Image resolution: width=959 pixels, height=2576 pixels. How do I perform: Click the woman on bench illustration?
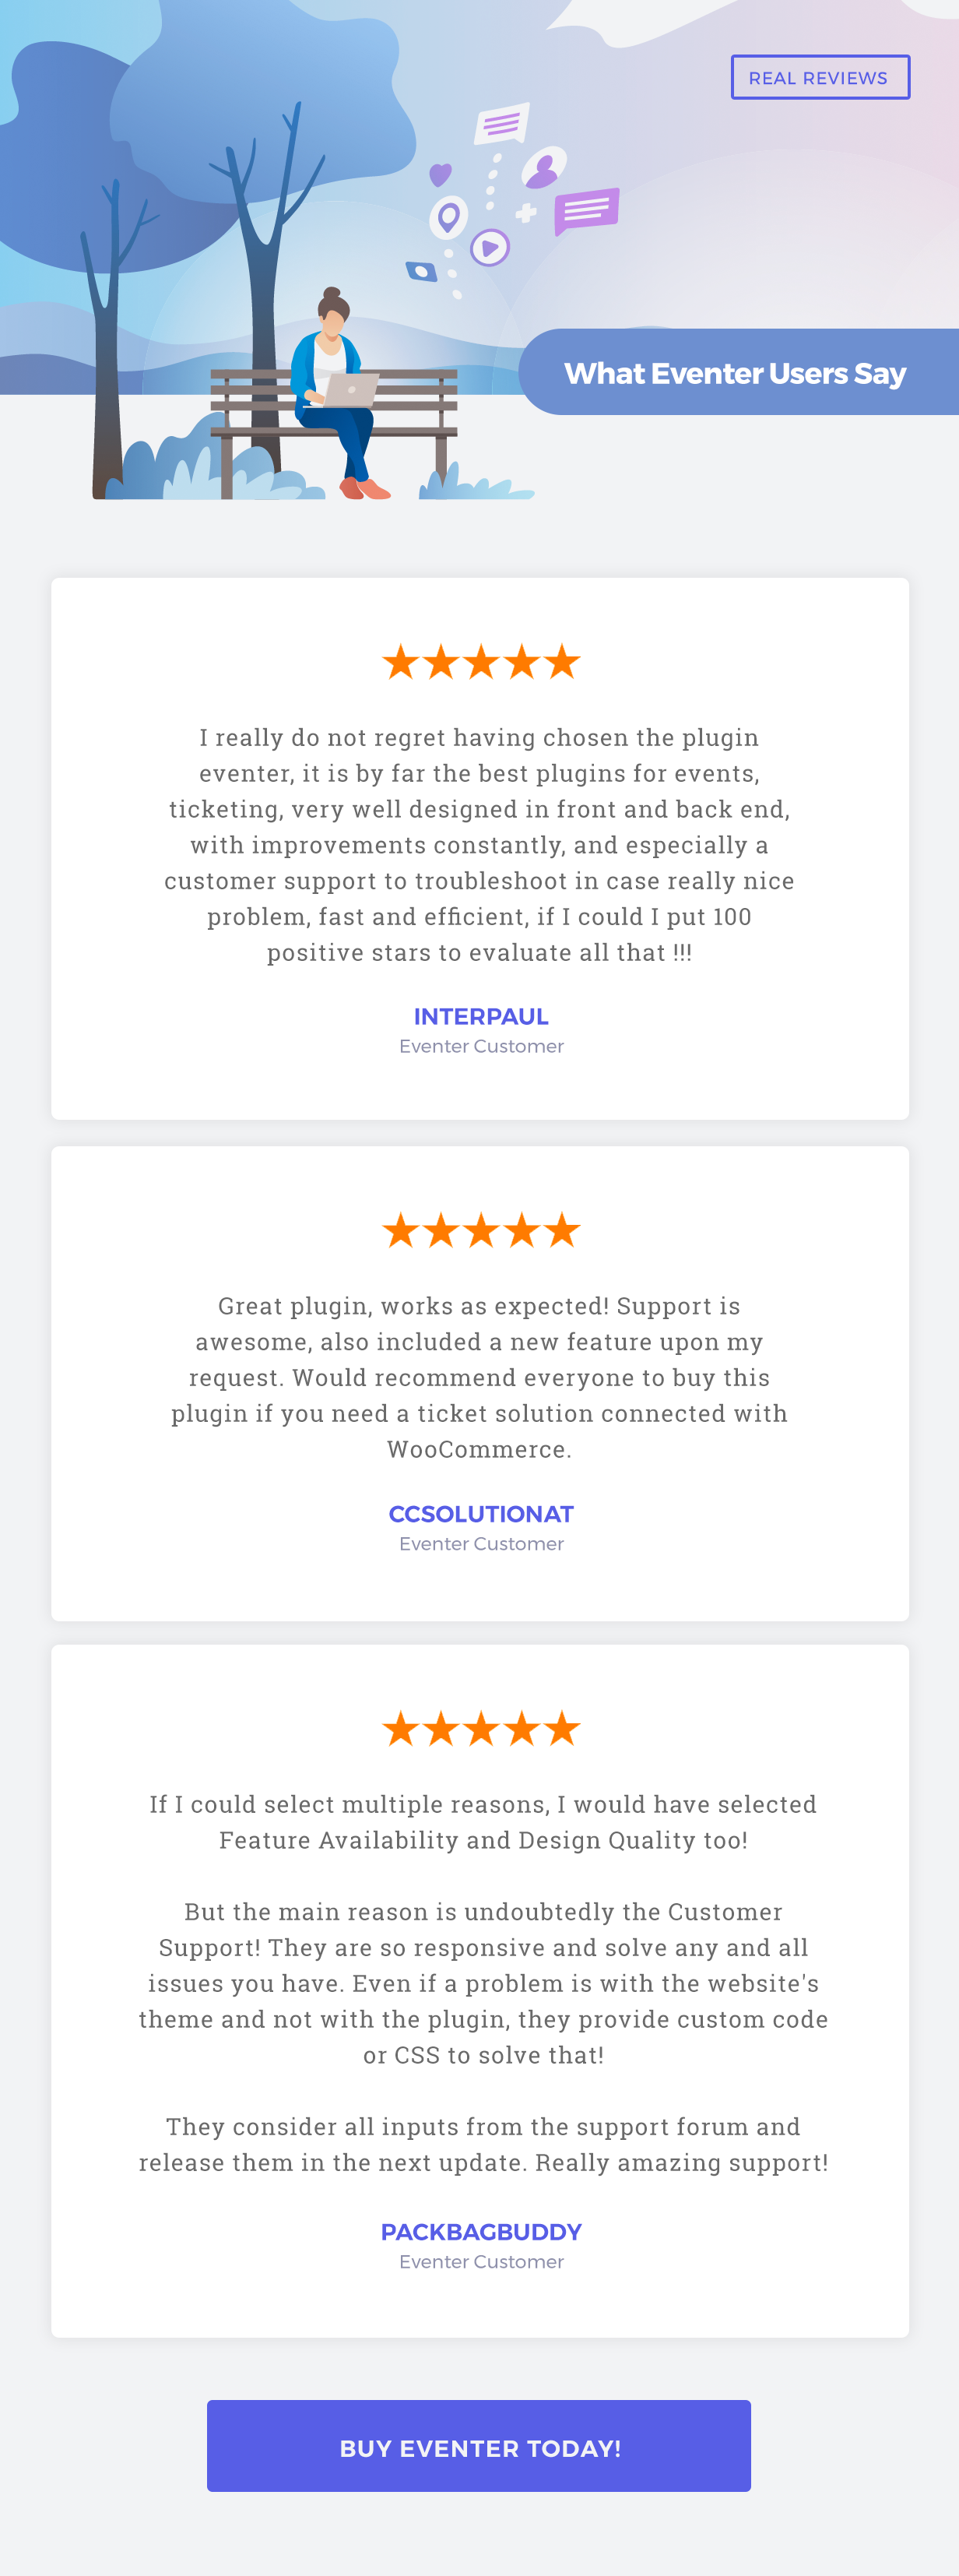(x=338, y=393)
